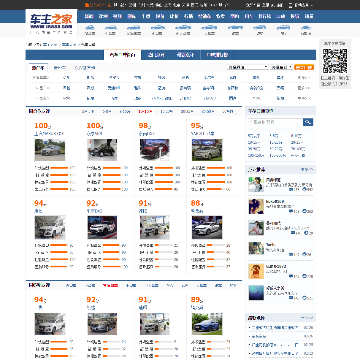Viewport: 360px width, 360px height.
Task: Select the red highlighted price range tab in the ranking header
Action: click(145, 112)
